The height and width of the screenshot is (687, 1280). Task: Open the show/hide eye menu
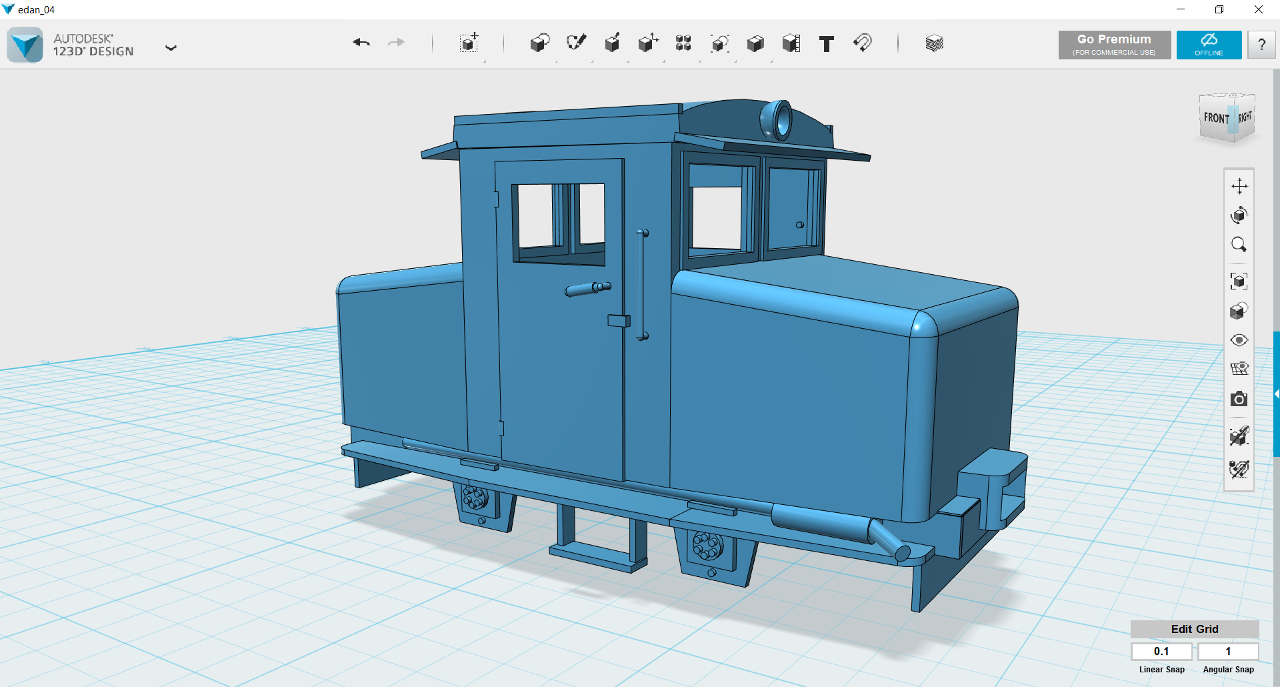click(1239, 340)
